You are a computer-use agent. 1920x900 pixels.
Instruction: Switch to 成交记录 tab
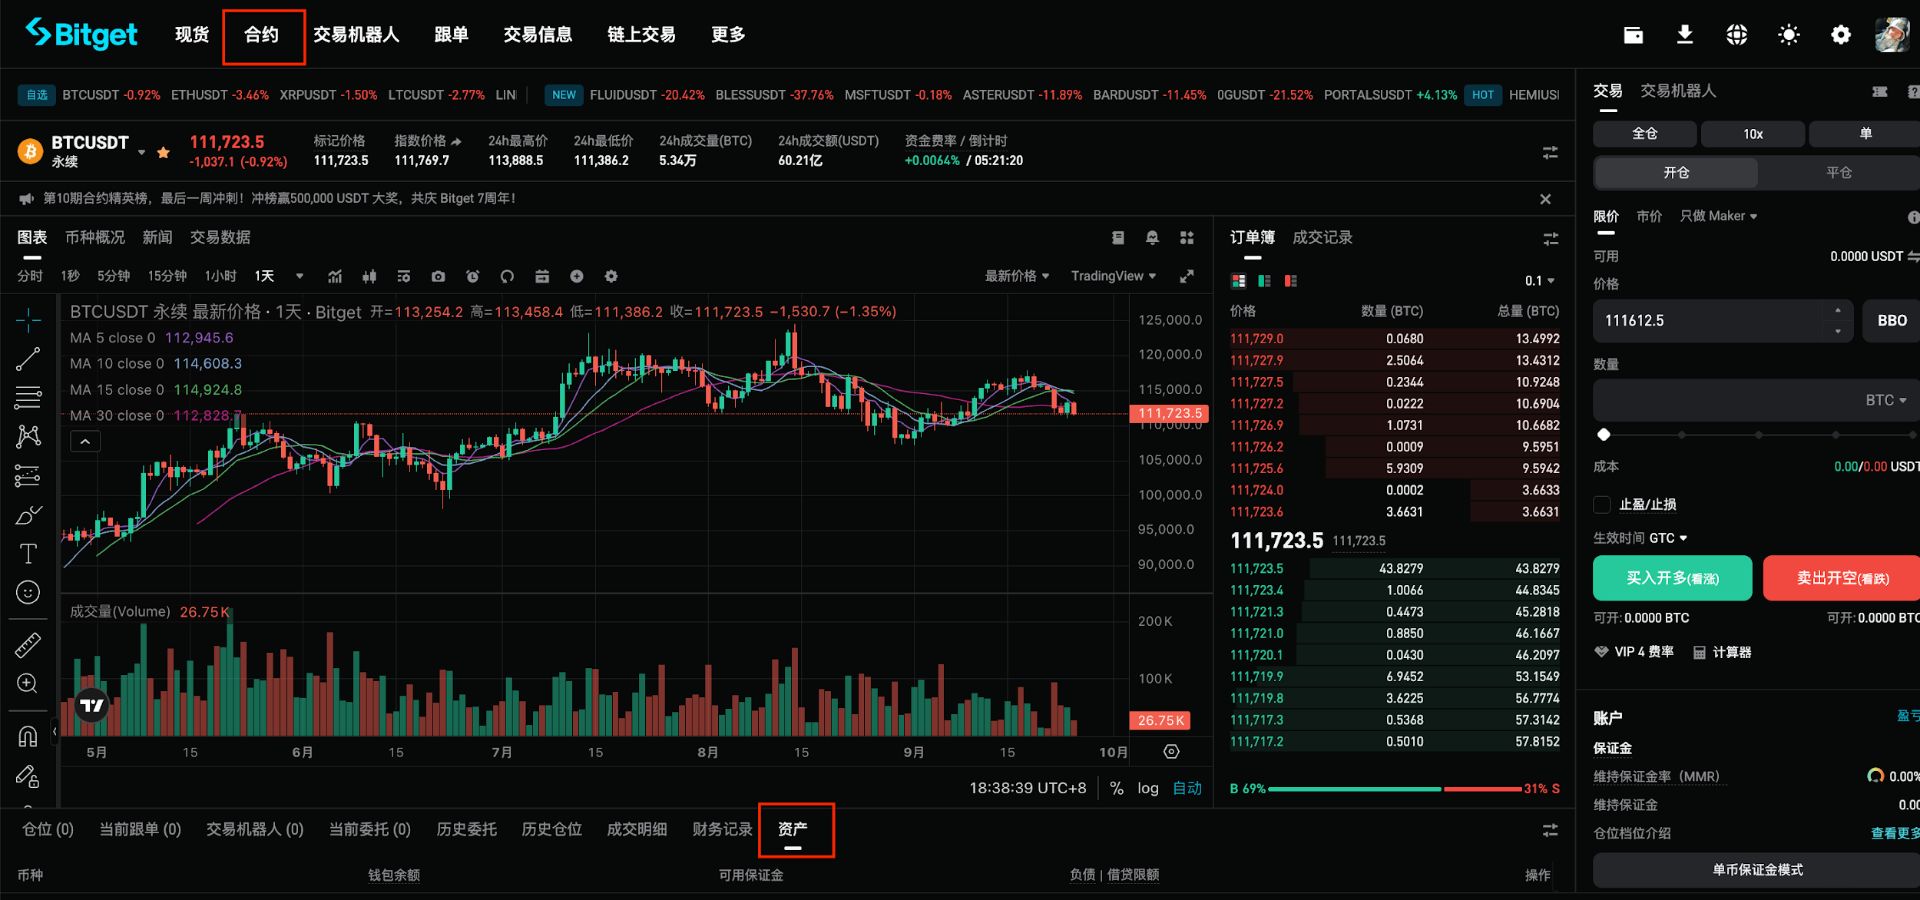(1322, 238)
